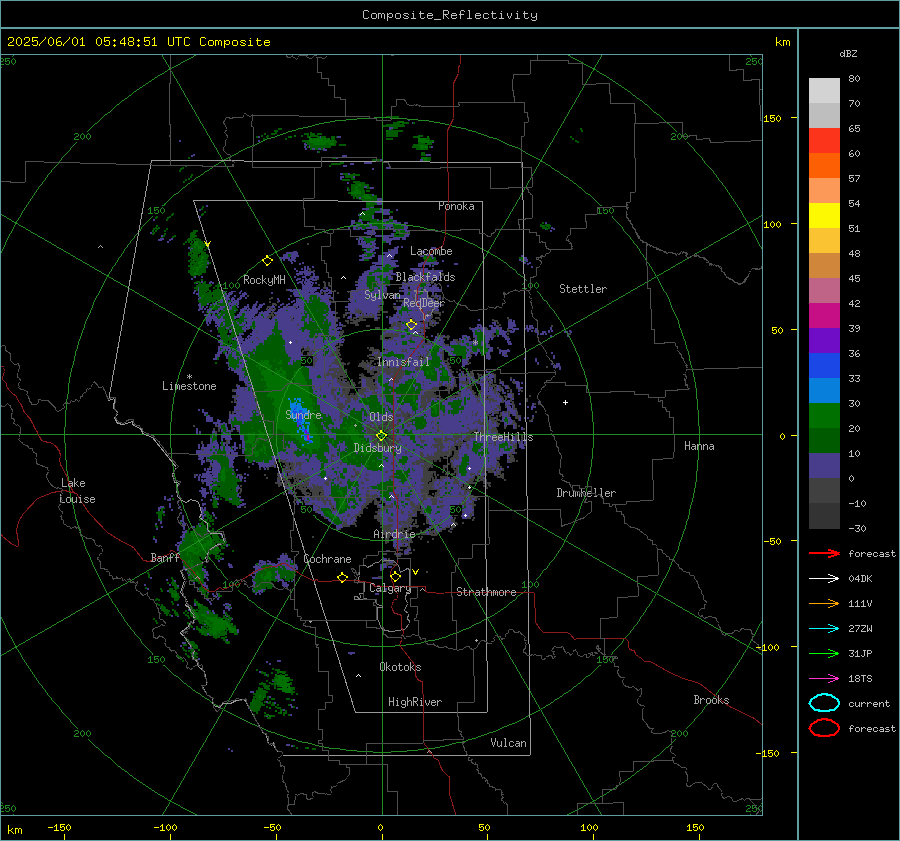The image size is (900, 841).
Task: Click the yellow diamond marker near RockyMH
Action: 267,261
